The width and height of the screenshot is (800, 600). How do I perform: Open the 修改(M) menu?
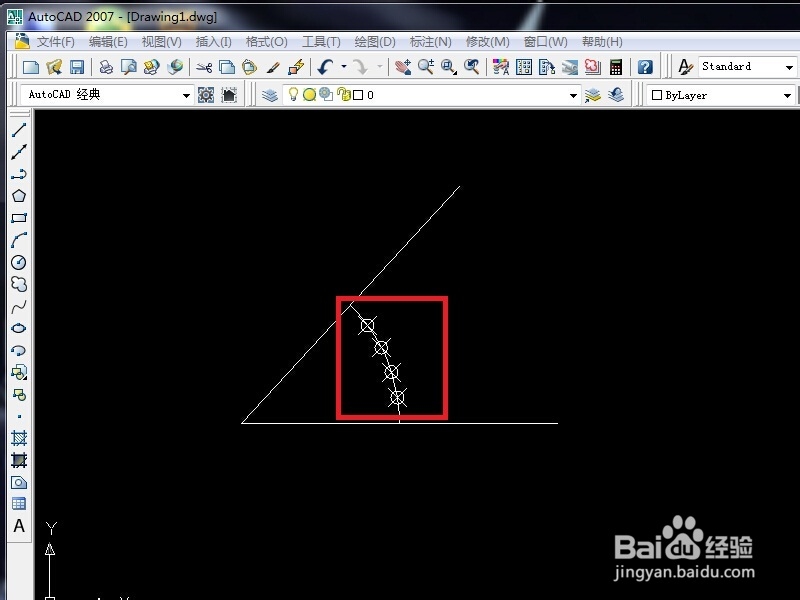487,42
